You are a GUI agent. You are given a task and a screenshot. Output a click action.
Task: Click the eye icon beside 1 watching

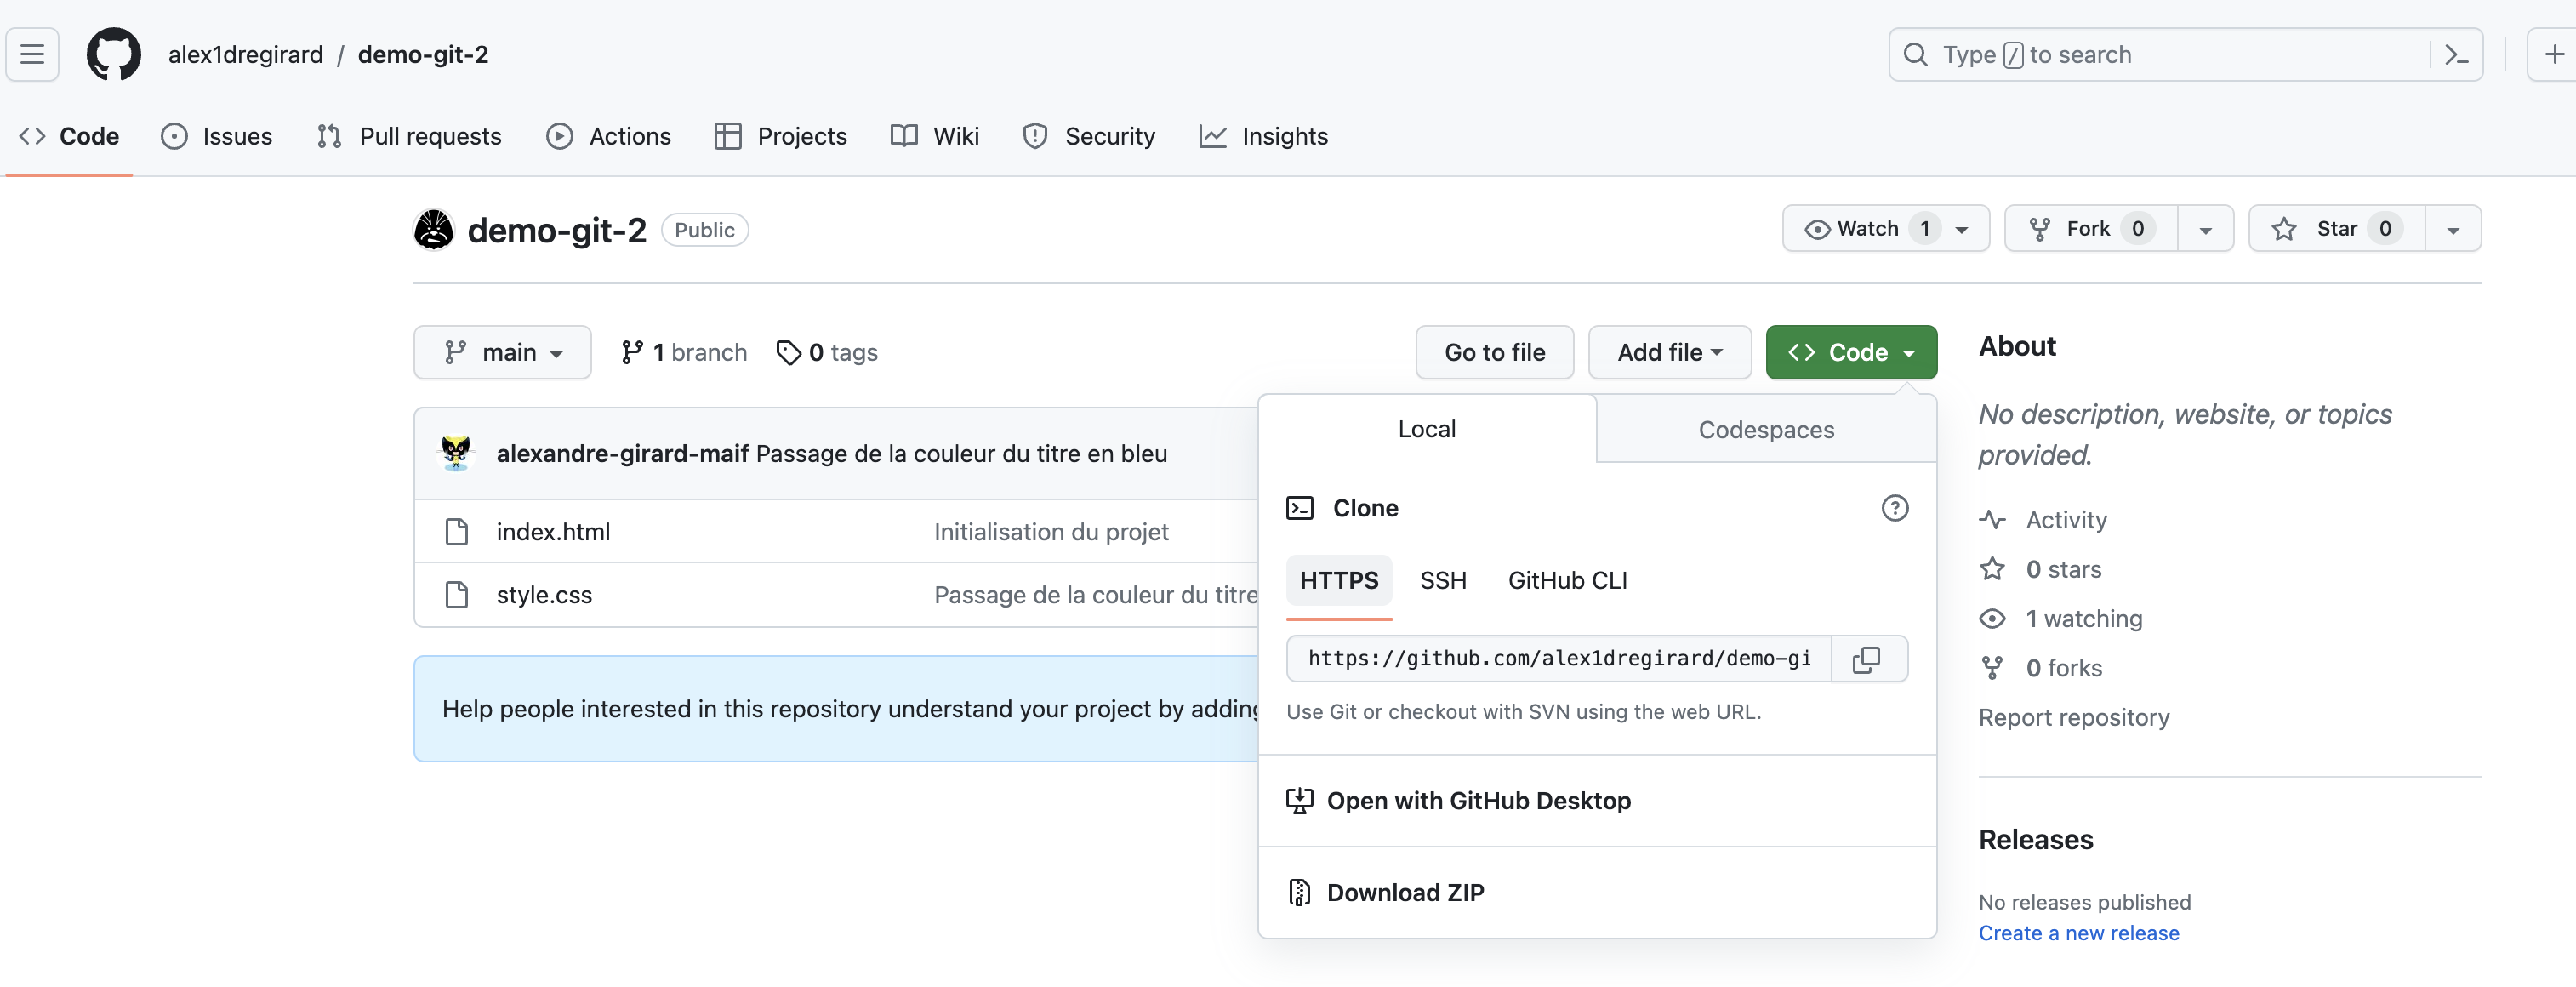[1992, 618]
